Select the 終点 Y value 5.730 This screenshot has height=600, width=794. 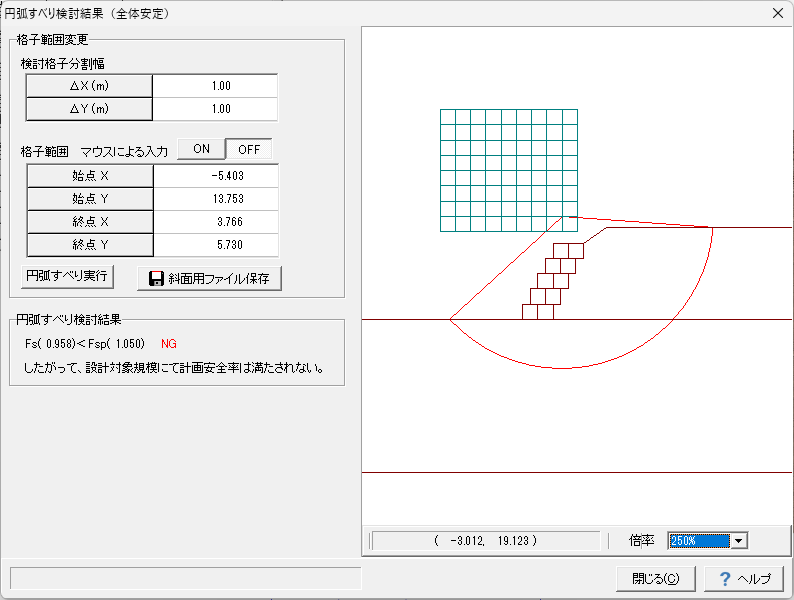pos(215,245)
